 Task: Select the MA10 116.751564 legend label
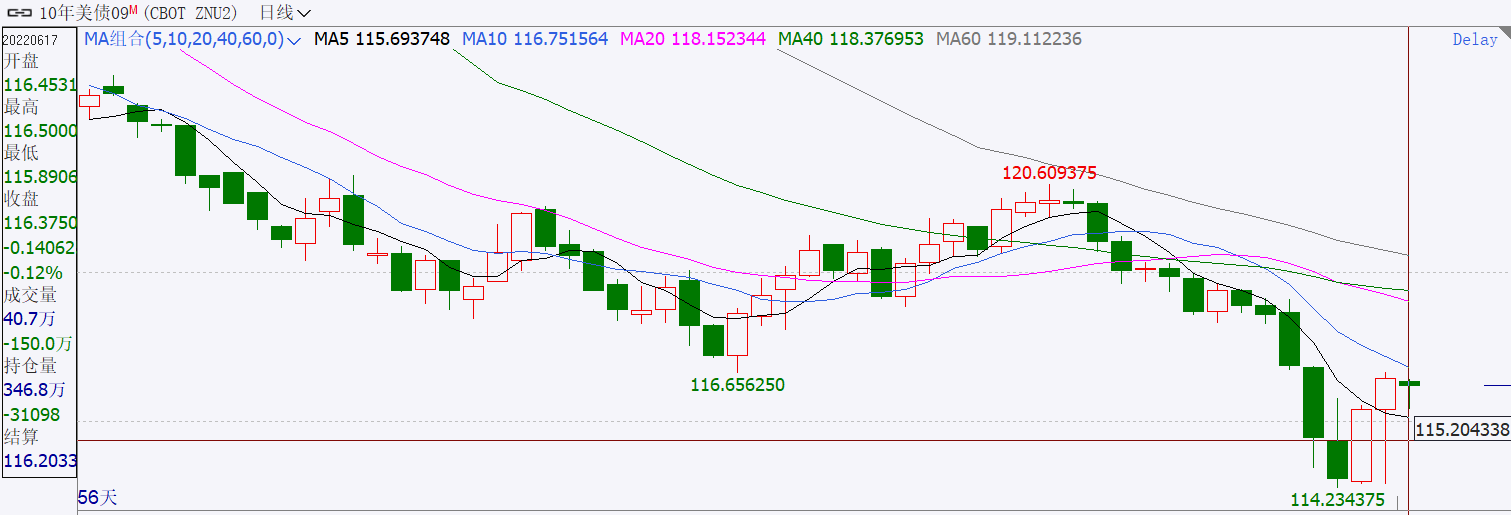536,39
